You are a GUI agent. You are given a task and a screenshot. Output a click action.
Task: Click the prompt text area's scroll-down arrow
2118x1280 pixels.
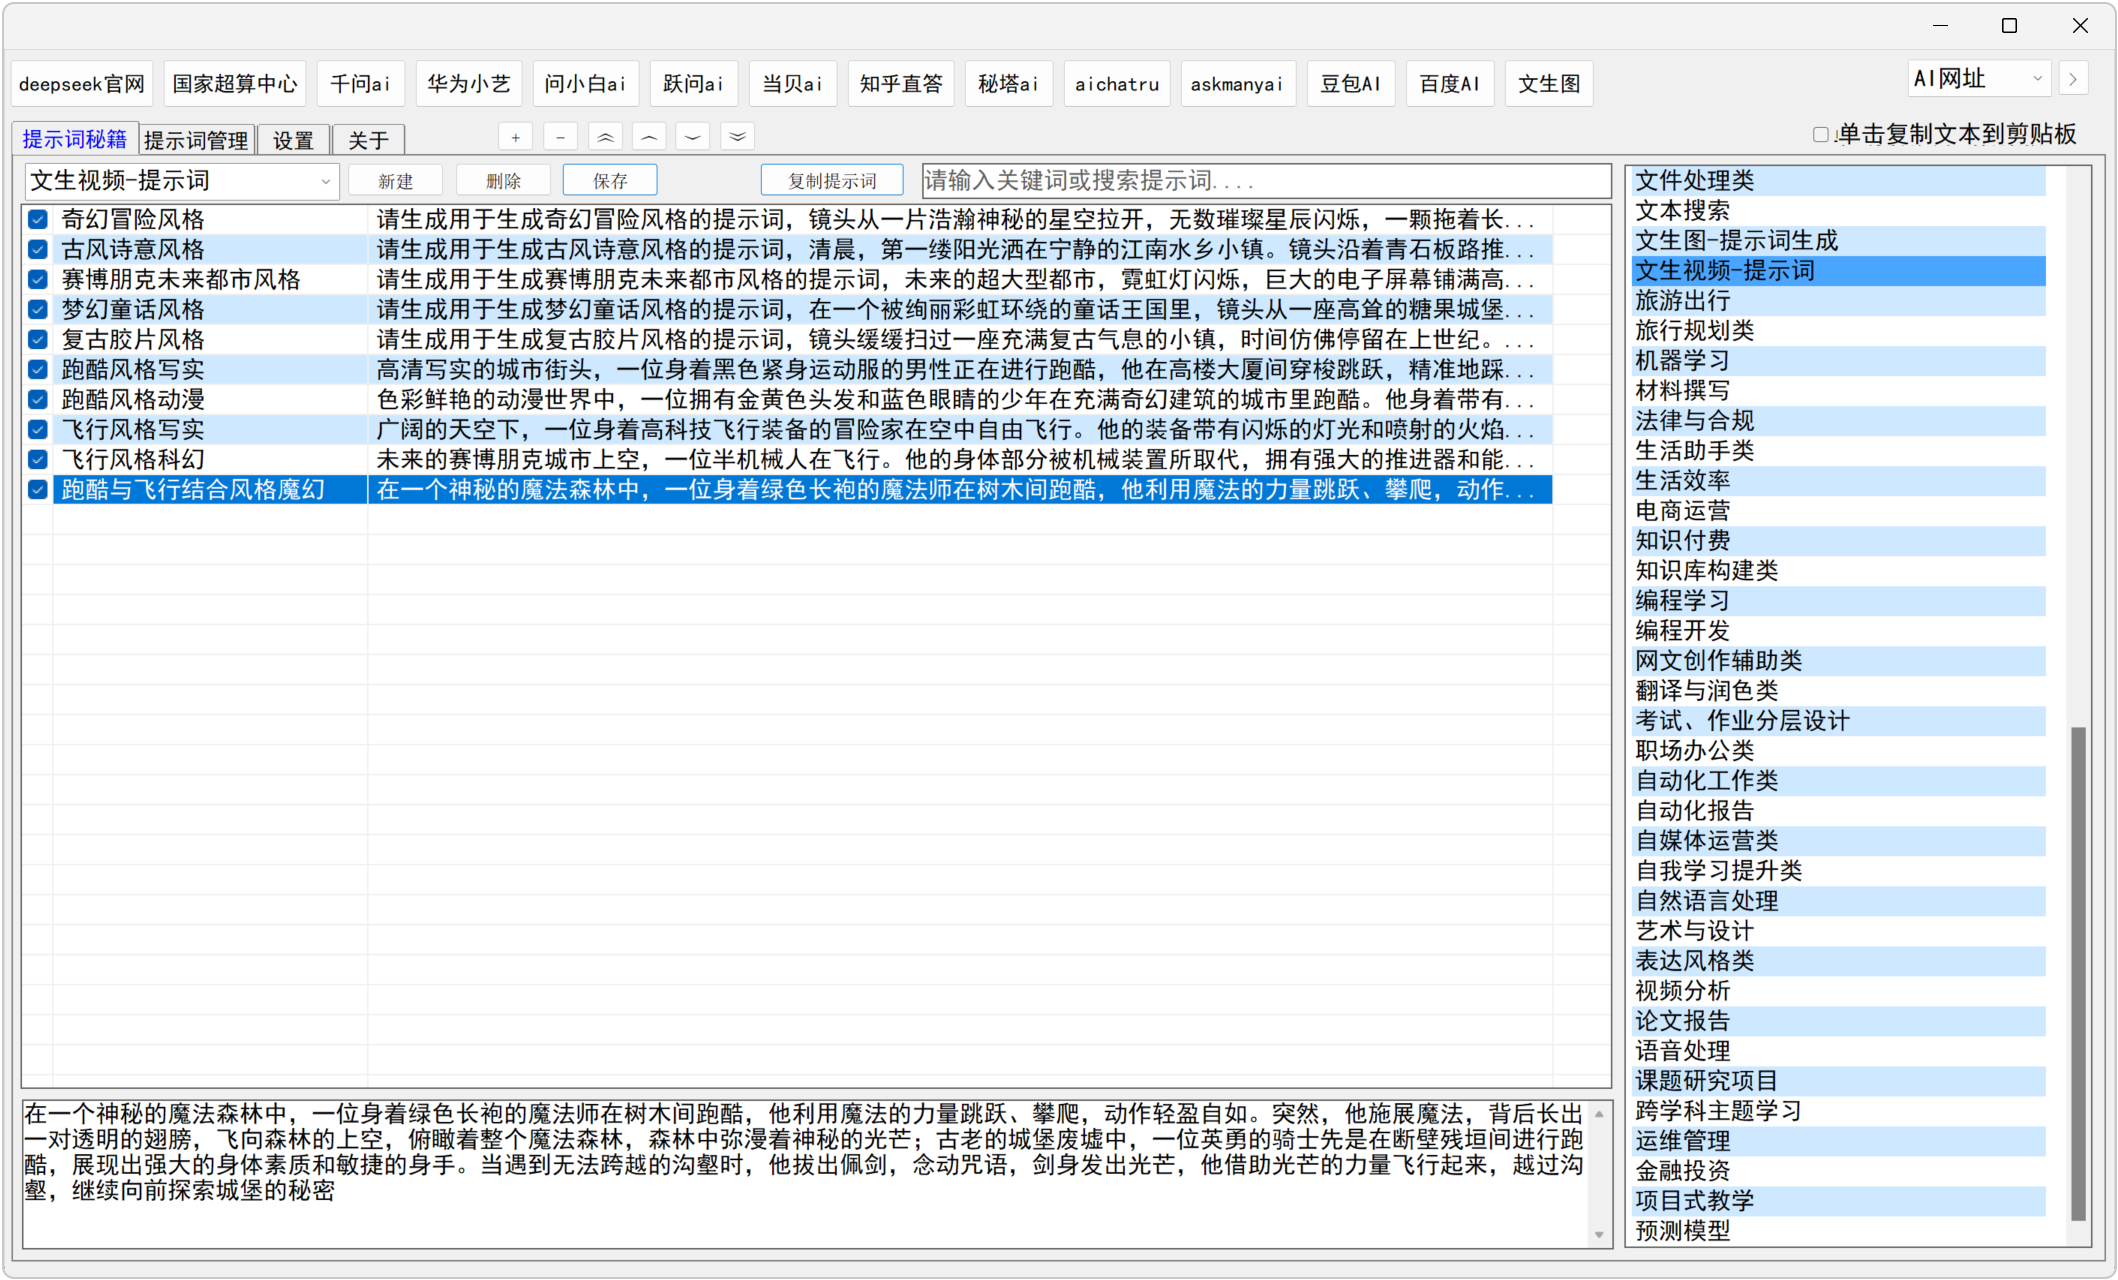(x=1598, y=1235)
